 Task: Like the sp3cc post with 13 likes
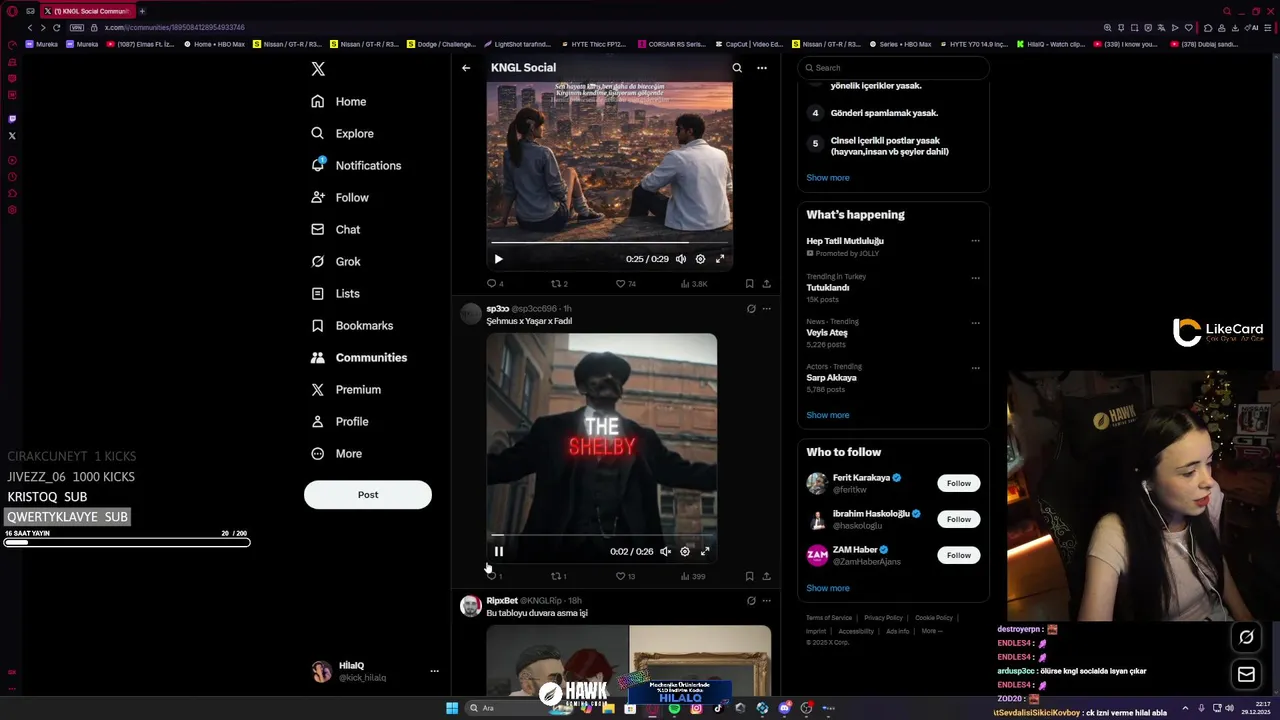click(625, 576)
